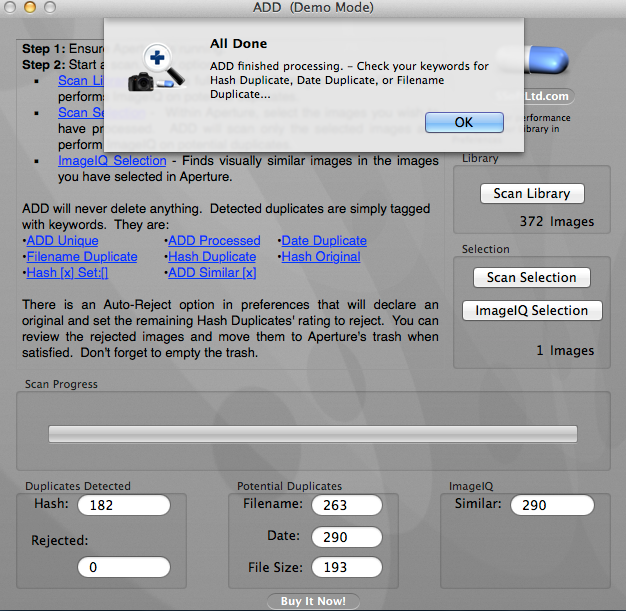The height and width of the screenshot is (611, 626).
Task: Click OK in the All Done dialog
Action: [x=464, y=122]
